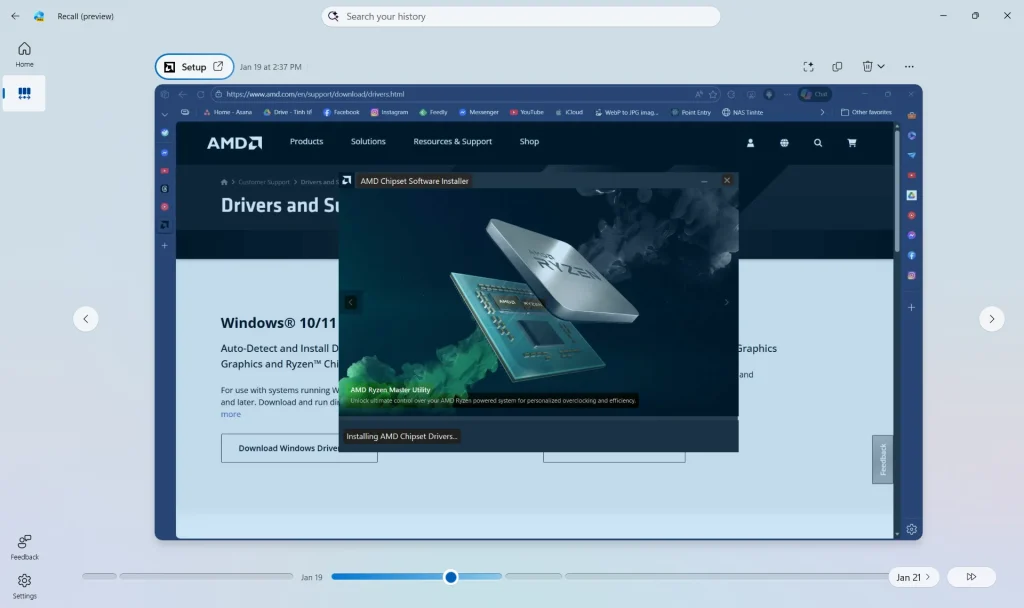The height and width of the screenshot is (608, 1024).
Task: Open the three-dot more options menu
Action: tap(908, 67)
